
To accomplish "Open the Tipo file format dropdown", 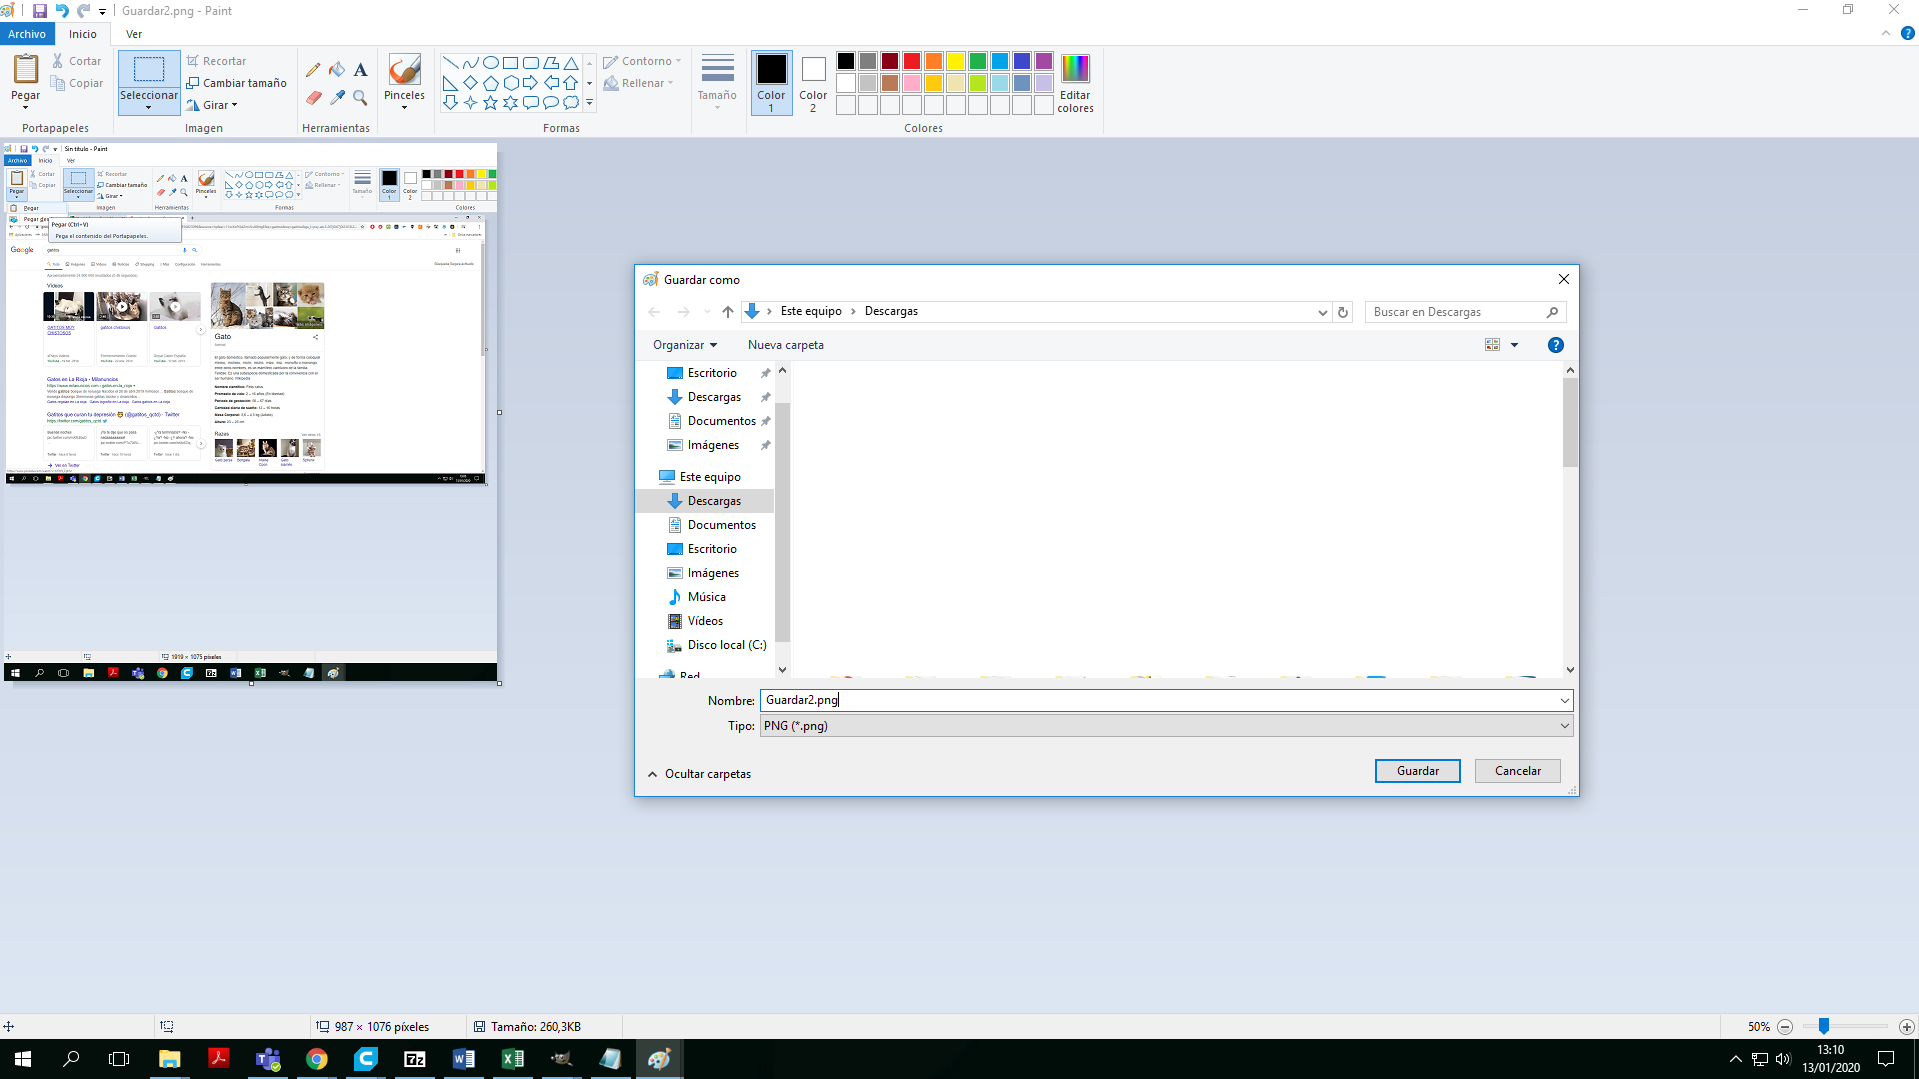I will 1165,726.
